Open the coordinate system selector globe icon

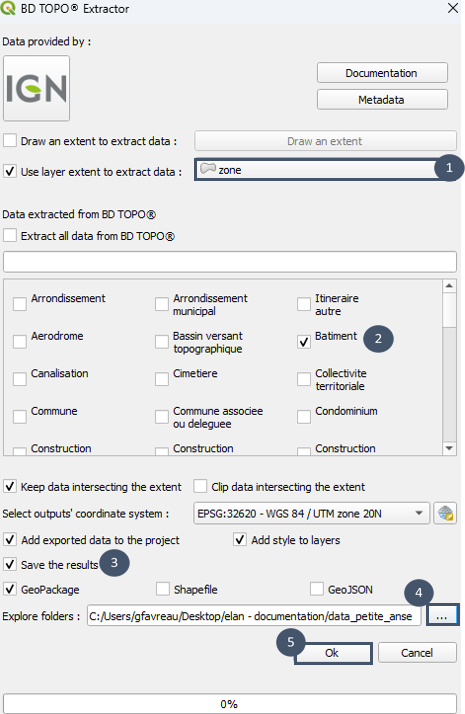point(445,513)
